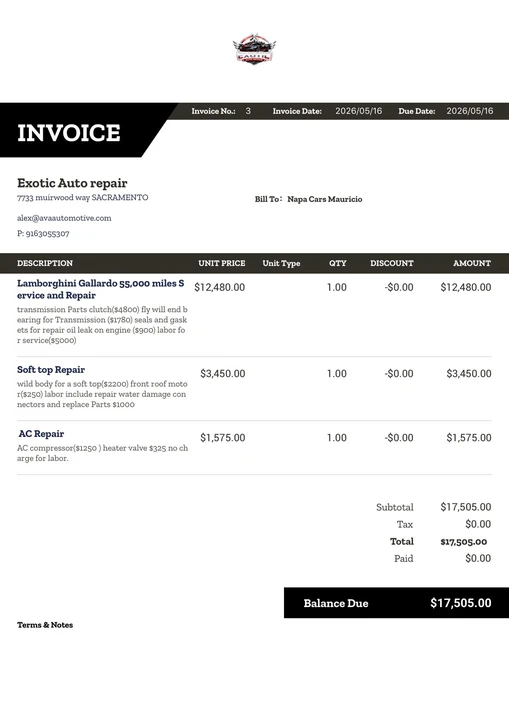This screenshot has height=720, width=509.
Task: Click the UNIT PRICE column header
Action: point(221,263)
